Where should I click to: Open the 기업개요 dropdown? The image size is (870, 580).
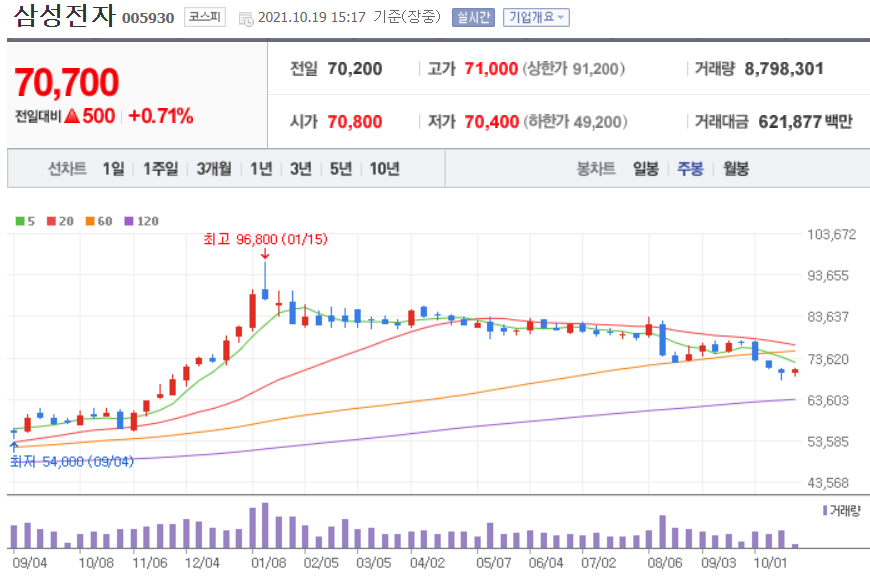click(x=536, y=17)
